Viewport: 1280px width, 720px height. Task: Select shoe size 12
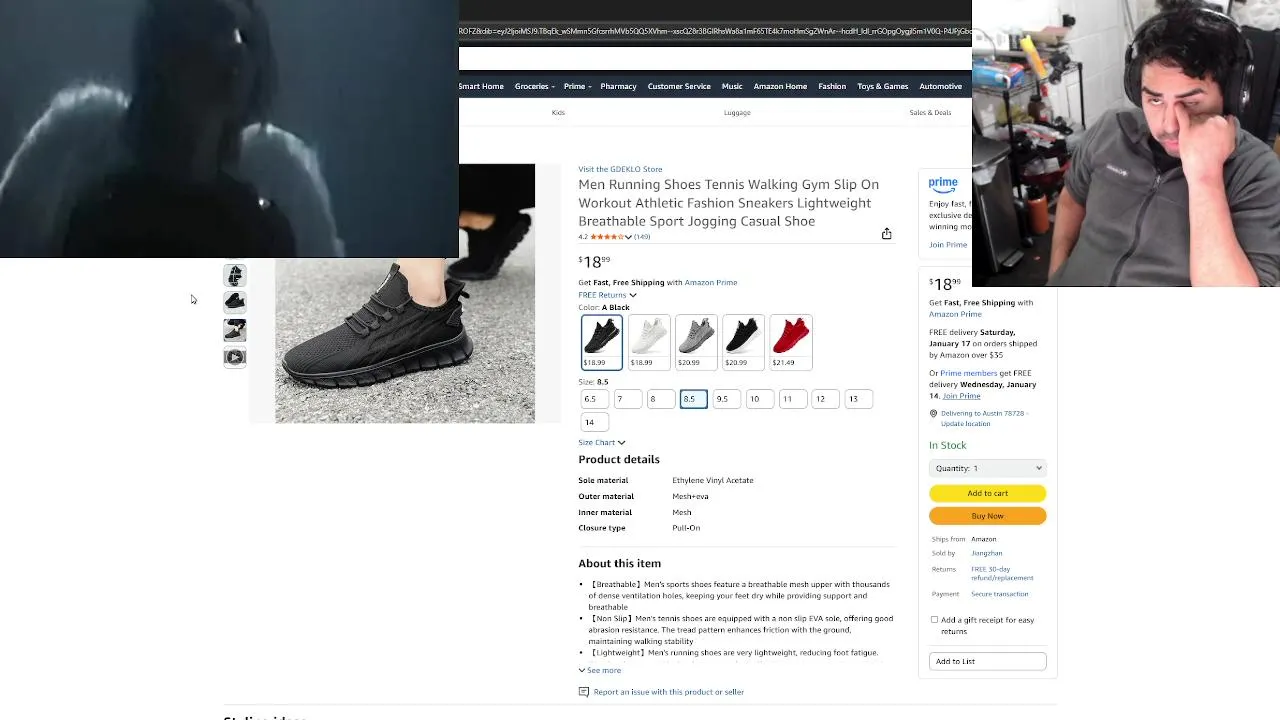click(825, 399)
